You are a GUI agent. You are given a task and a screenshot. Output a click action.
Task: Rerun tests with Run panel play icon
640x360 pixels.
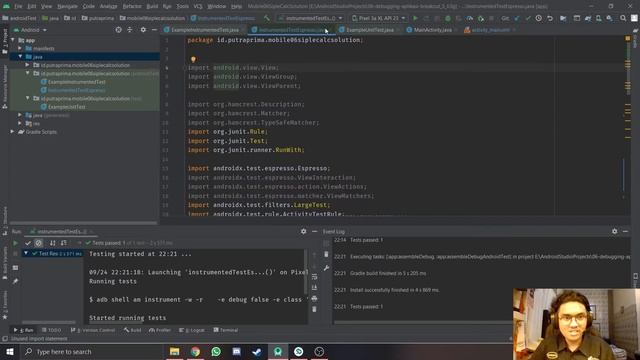click(x=16, y=243)
